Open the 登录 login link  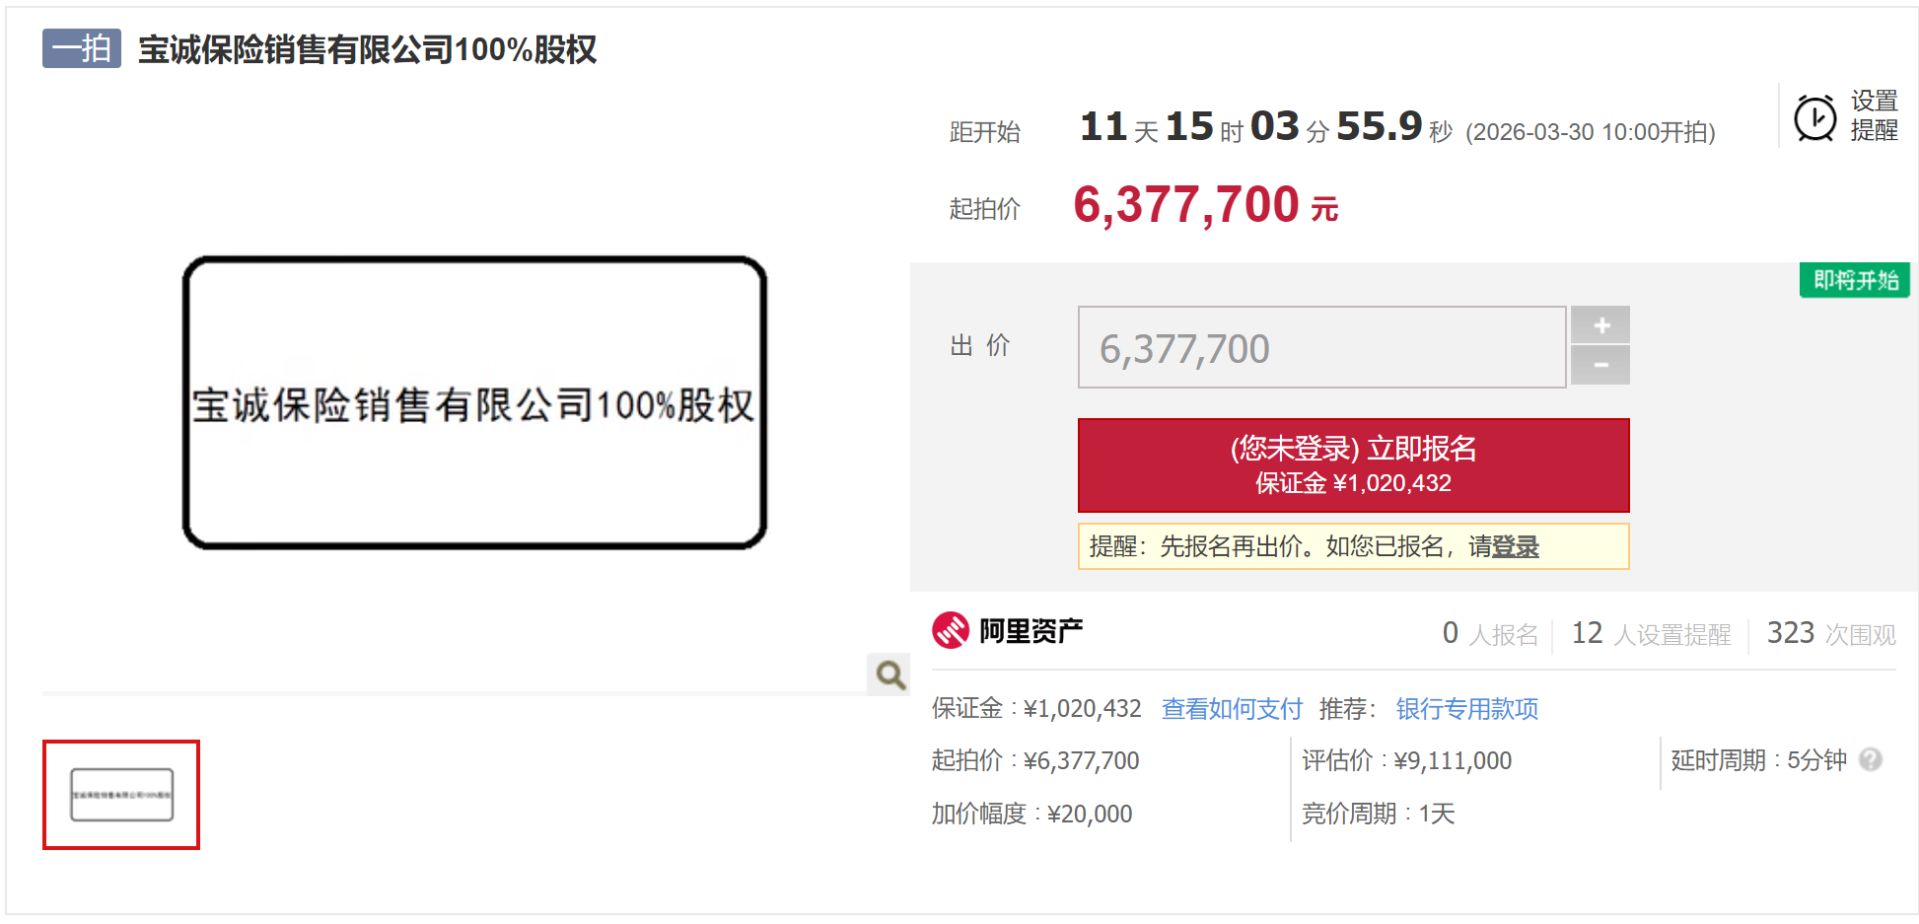[x=1515, y=547]
